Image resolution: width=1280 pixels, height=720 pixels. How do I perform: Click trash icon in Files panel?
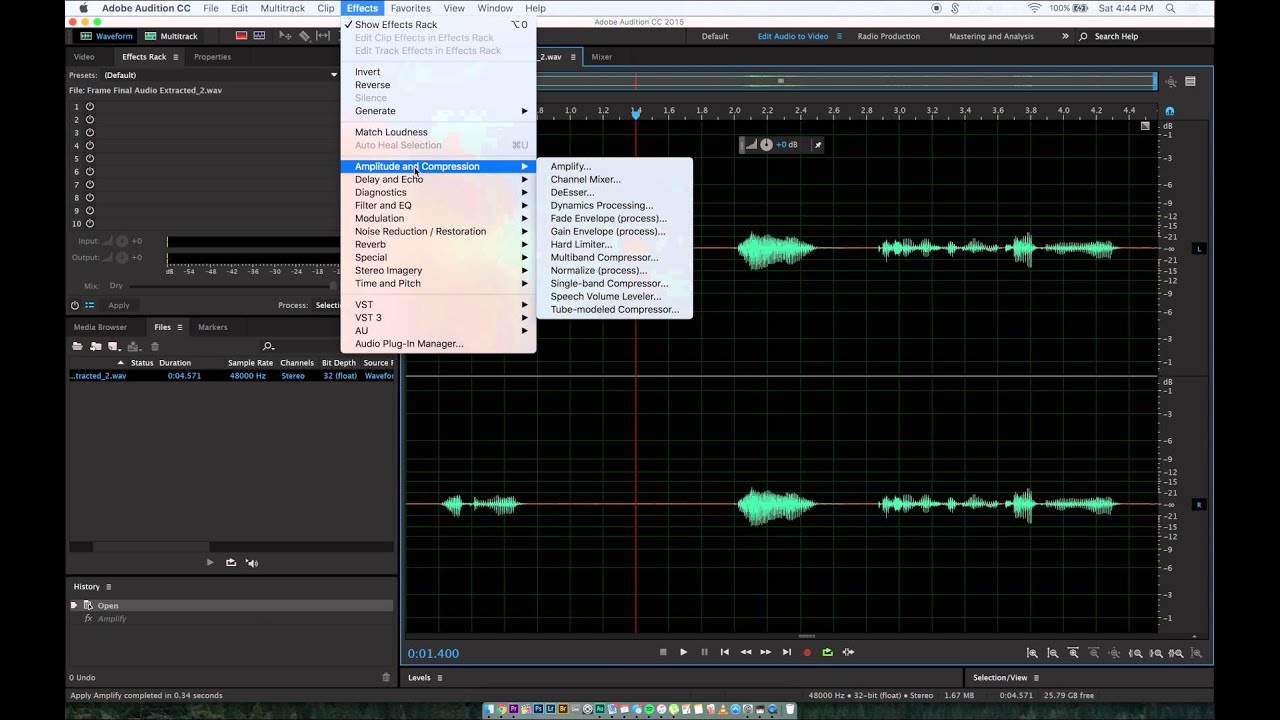pos(154,346)
